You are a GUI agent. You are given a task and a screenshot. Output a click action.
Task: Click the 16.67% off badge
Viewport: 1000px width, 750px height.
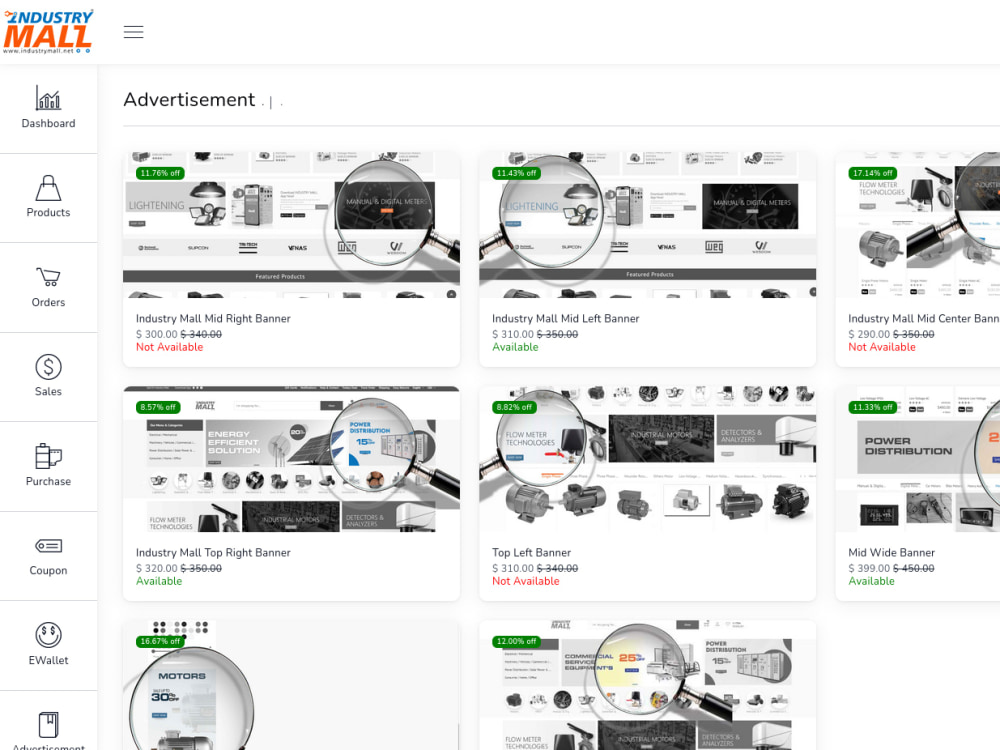pos(160,641)
